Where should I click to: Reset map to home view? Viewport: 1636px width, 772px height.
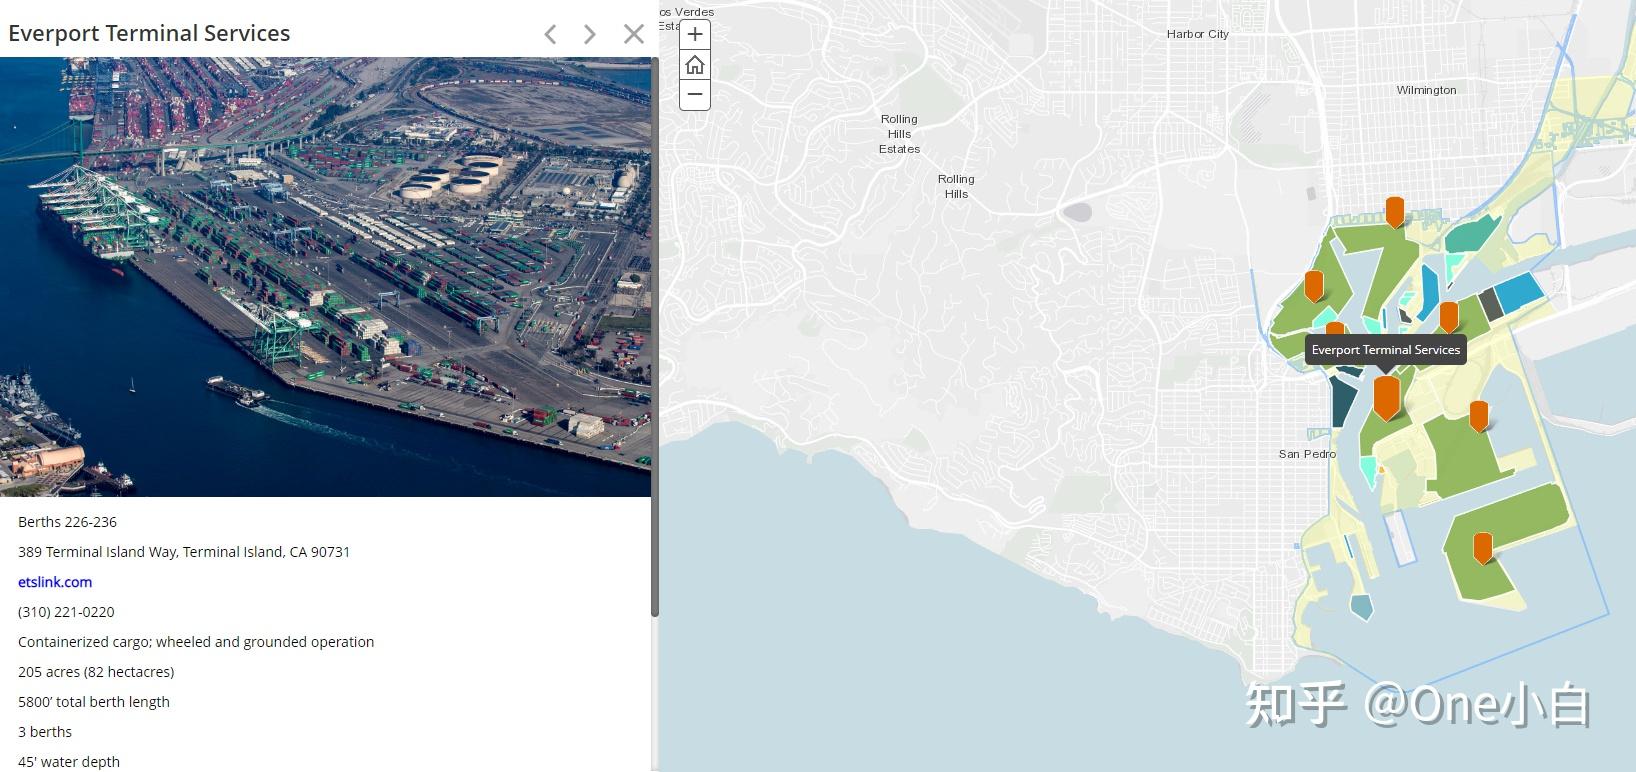point(695,65)
